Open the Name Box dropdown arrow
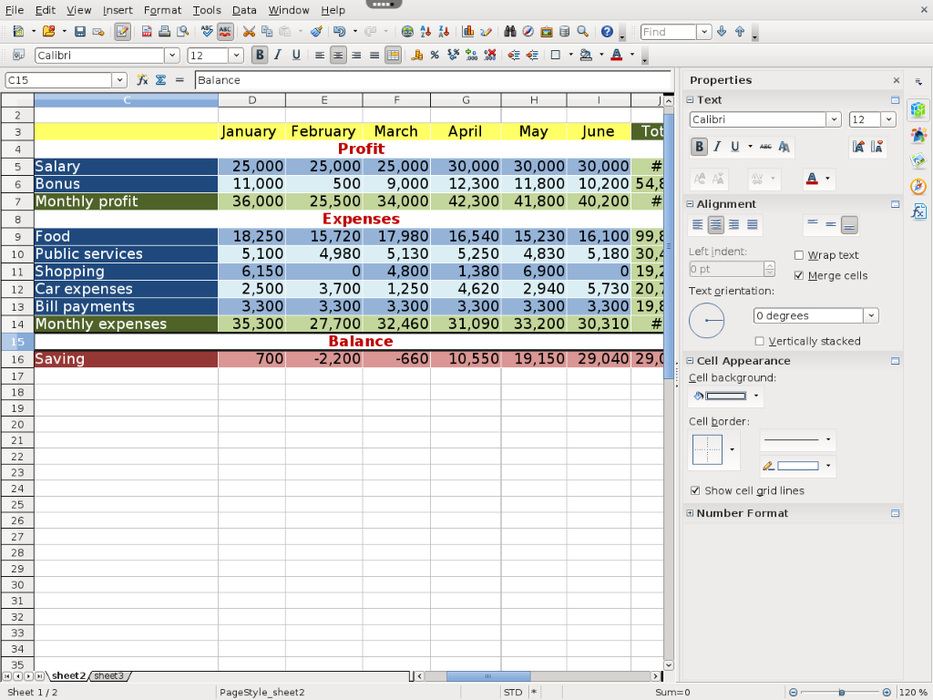This screenshot has width=933, height=700. pos(119,80)
